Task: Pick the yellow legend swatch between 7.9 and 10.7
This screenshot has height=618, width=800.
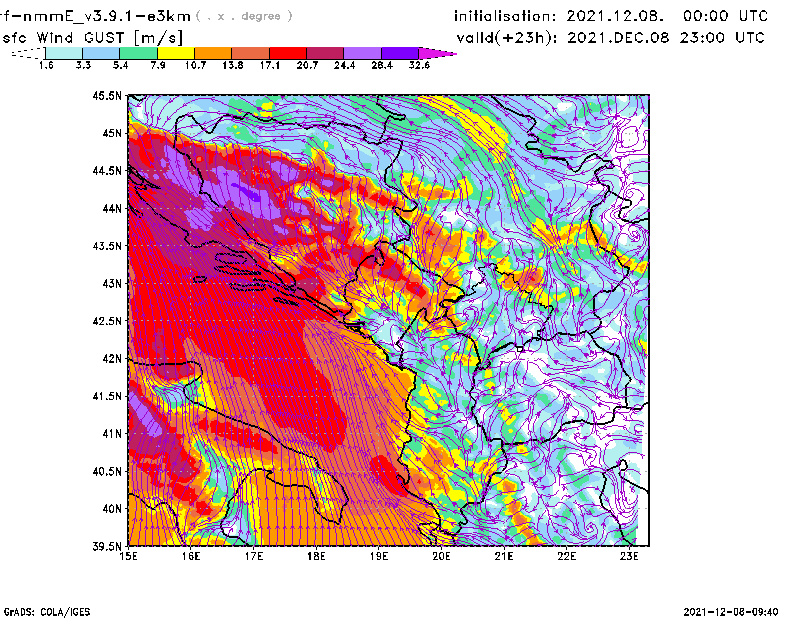Action: 176,53
